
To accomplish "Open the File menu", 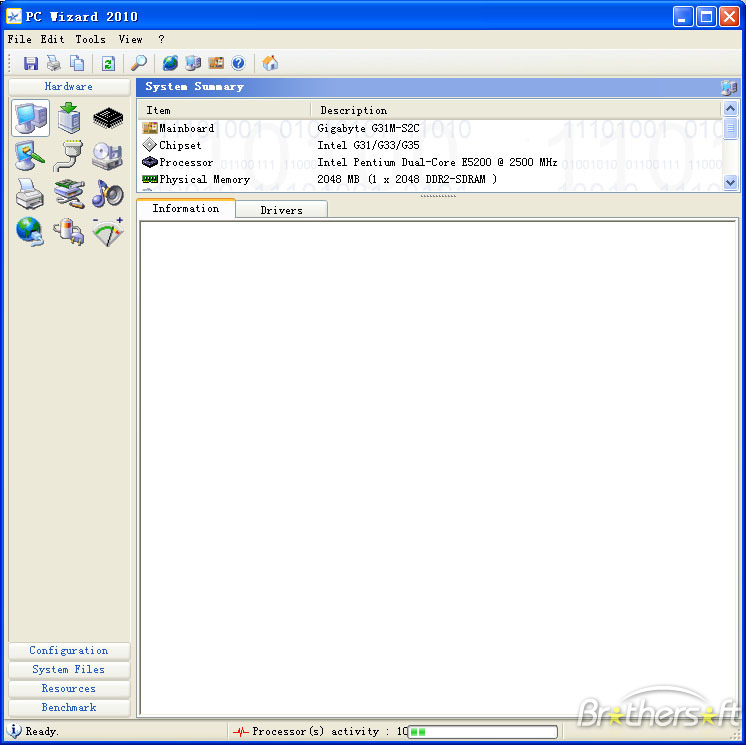I will [20, 39].
